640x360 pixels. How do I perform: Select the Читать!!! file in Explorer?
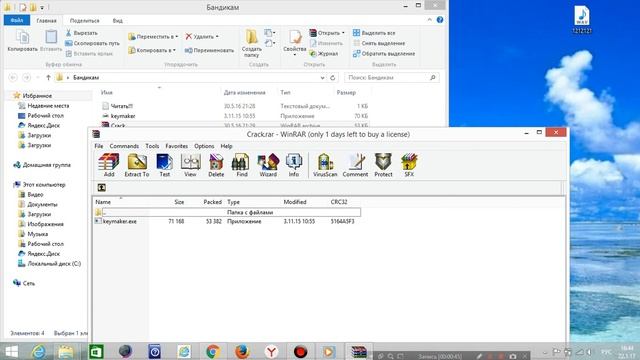point(122,106)
